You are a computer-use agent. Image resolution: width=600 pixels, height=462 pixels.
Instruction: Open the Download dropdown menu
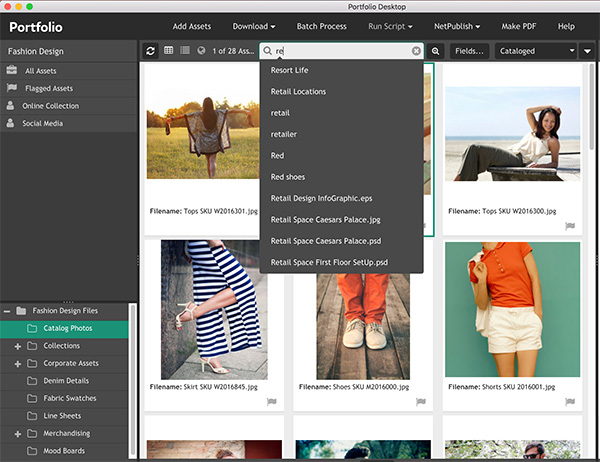coord(254,26)
